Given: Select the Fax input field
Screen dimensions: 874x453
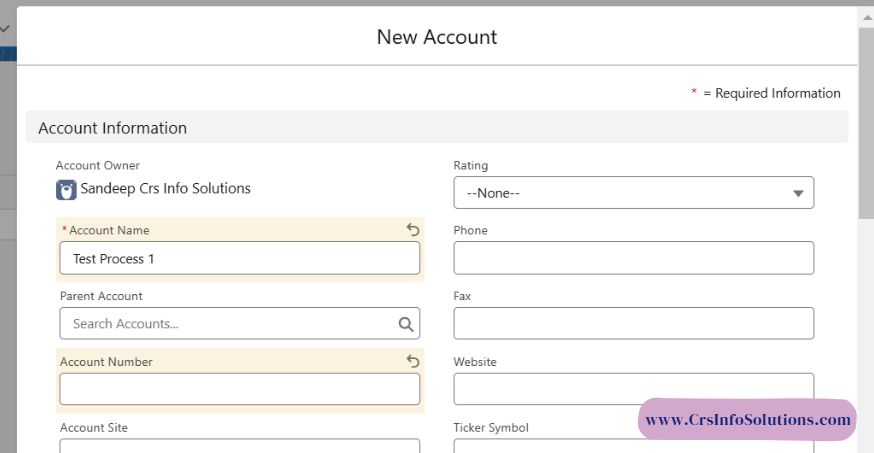Looking at the screenshot, I should (x=633, y=324).
